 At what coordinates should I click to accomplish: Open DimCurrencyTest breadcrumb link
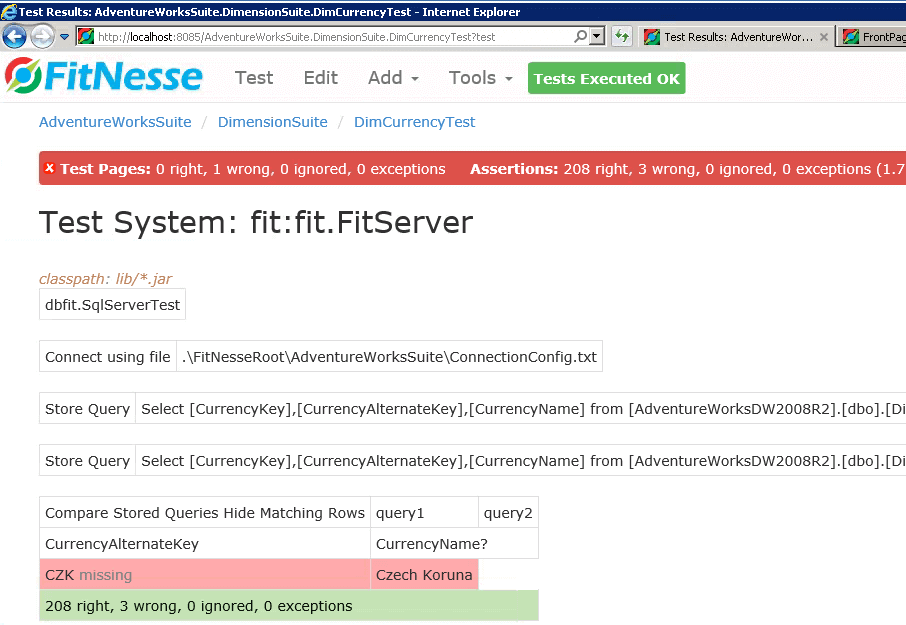pyautogui.click(x=414, y=122)
